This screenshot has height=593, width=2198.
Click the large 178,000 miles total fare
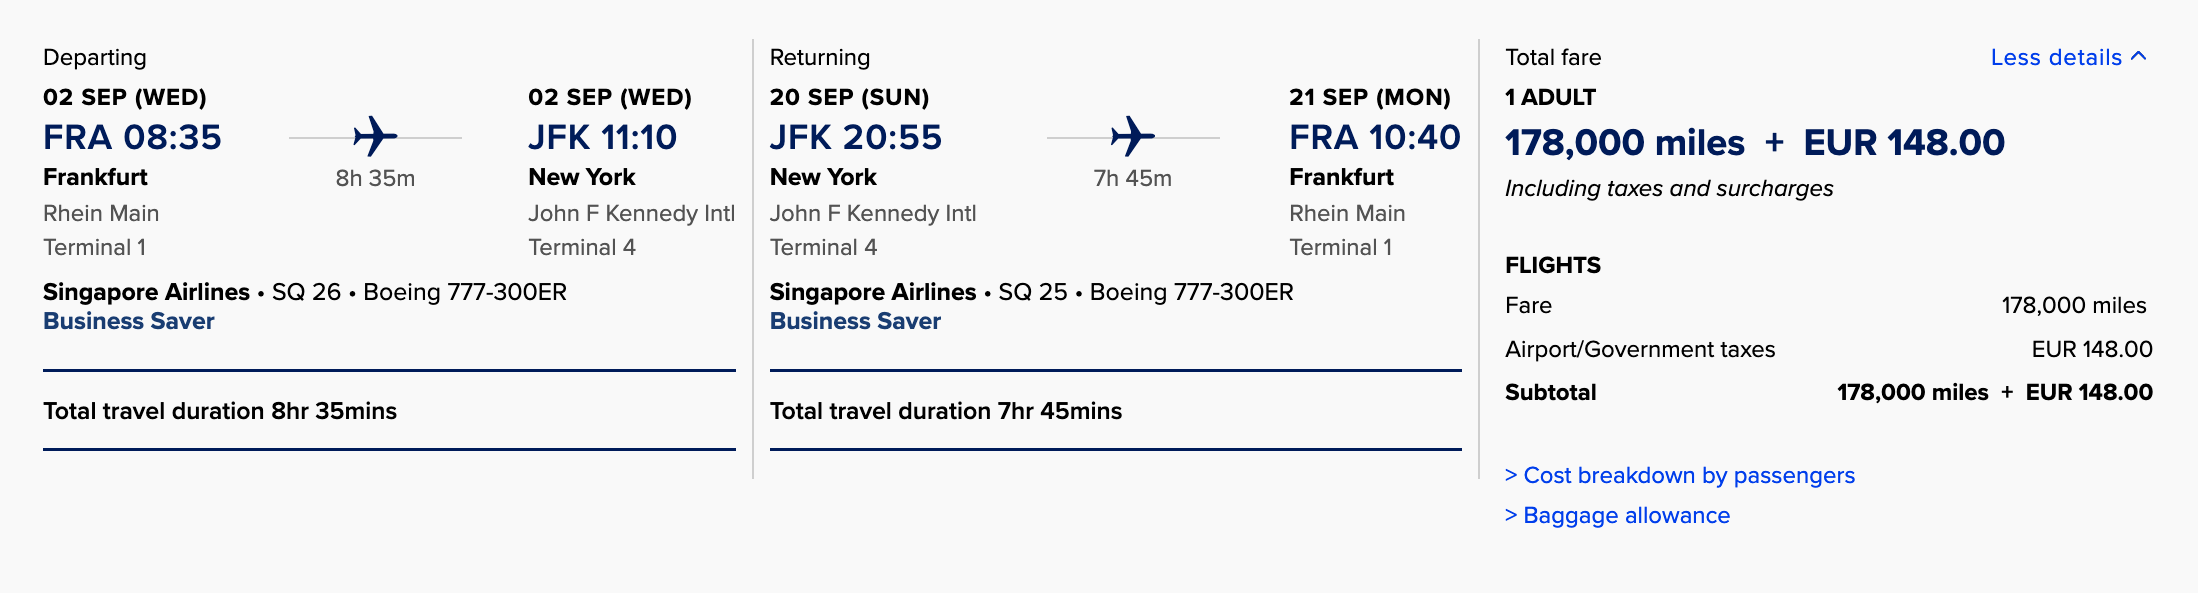1624,143
